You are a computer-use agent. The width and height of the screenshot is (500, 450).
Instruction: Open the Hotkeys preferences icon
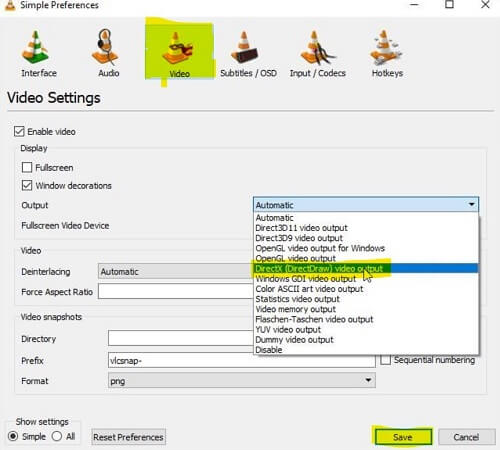(386, 48)
